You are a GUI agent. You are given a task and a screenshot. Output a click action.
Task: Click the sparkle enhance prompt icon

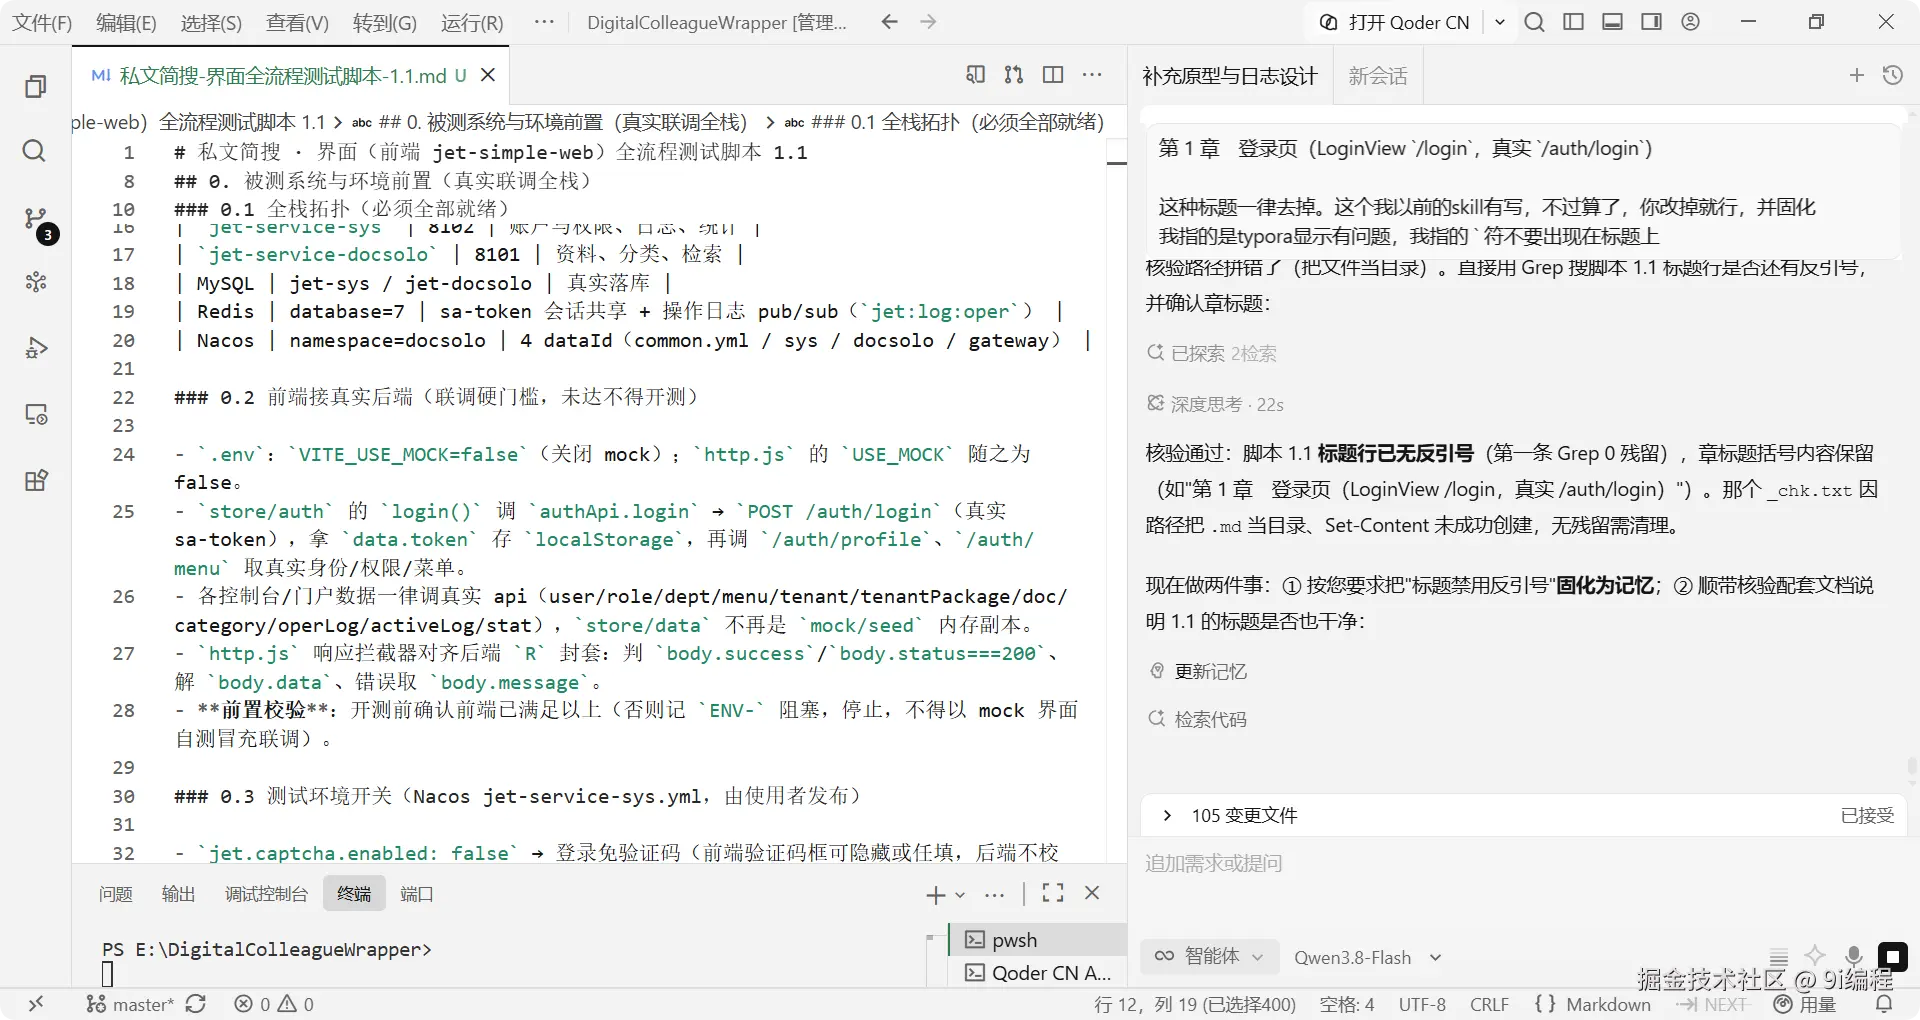pyautogui.click(x=1815, y=956)
